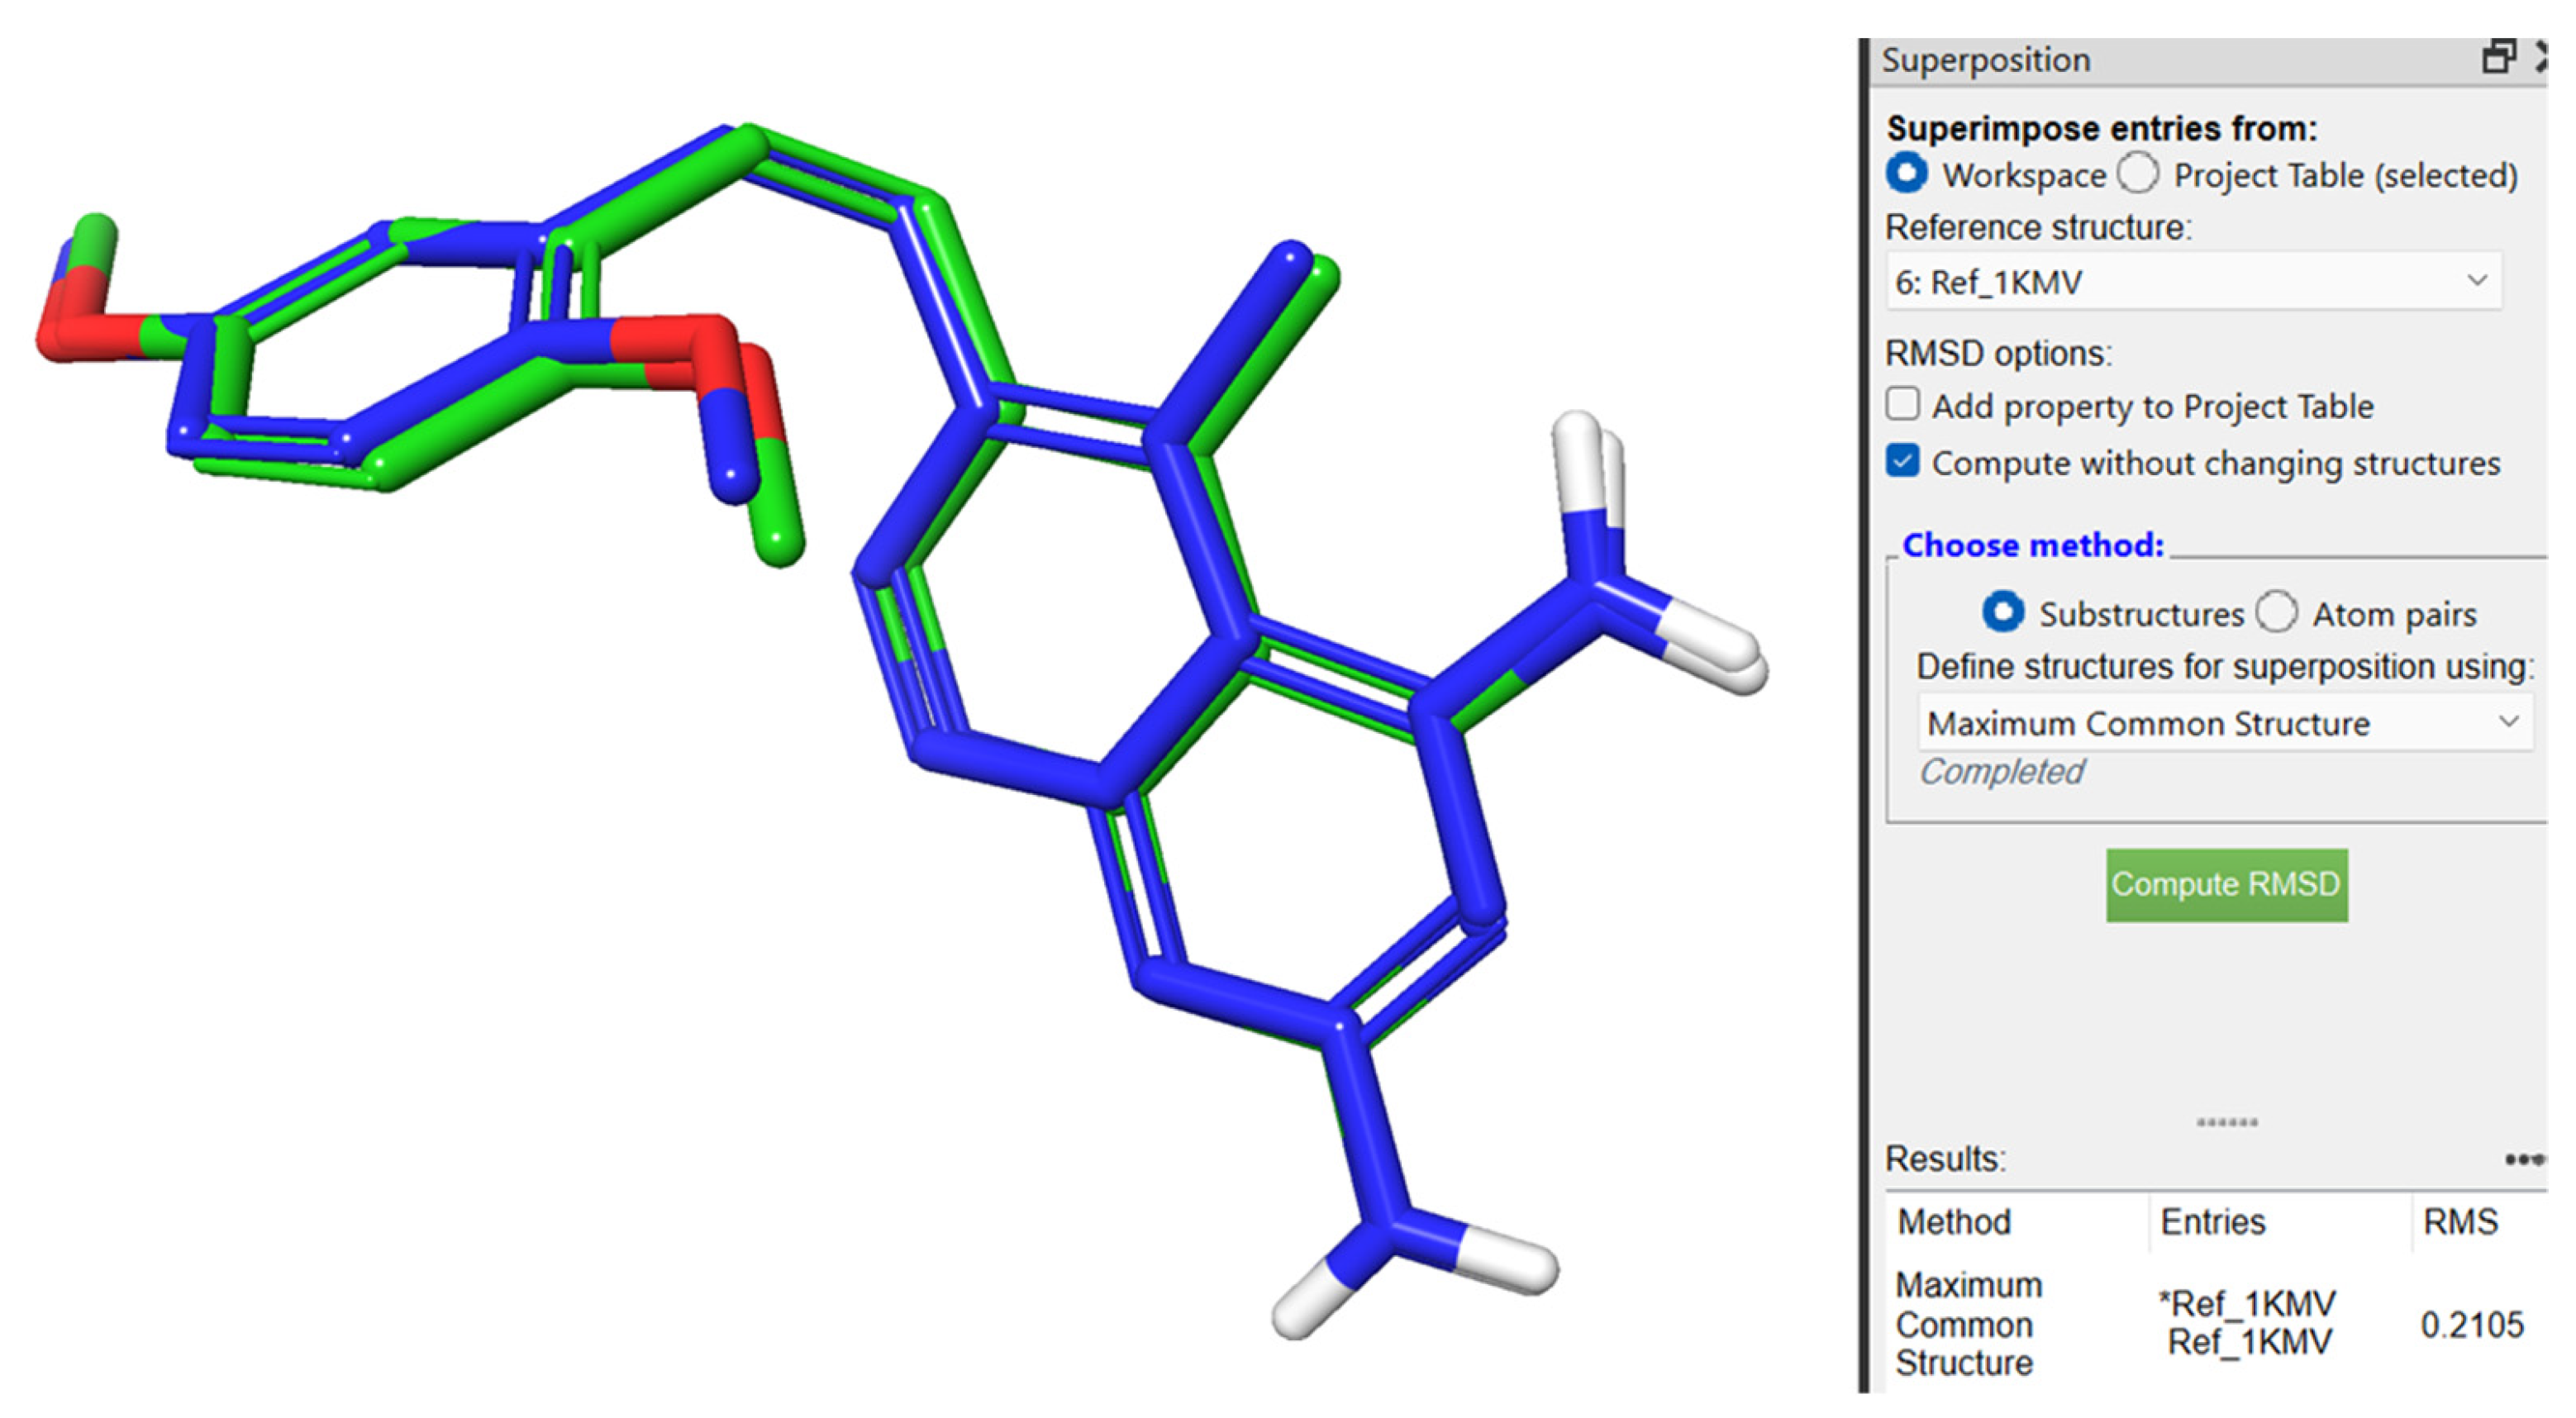Click the RMS column header
The image size is (2576, 1418).
2460,1222
